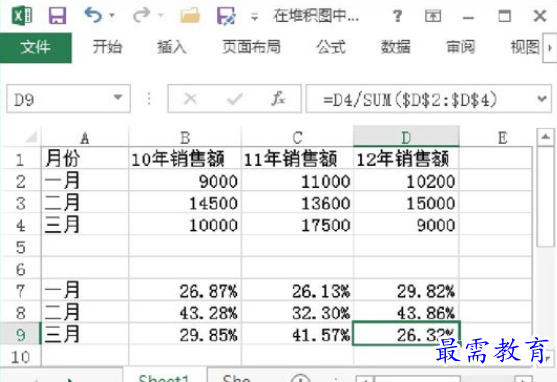The height and width of the screenshot is (382, 557).
Task: Select cell containing 32.30%
Action: tap(297, 312)
